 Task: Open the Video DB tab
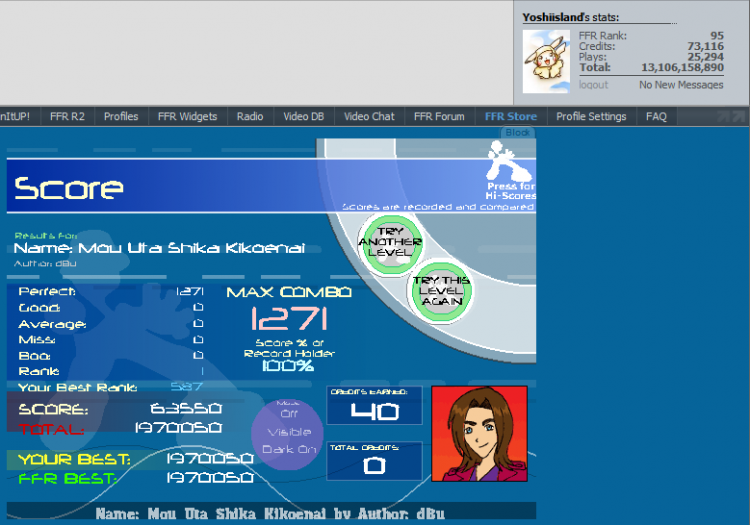coord(303,116)
